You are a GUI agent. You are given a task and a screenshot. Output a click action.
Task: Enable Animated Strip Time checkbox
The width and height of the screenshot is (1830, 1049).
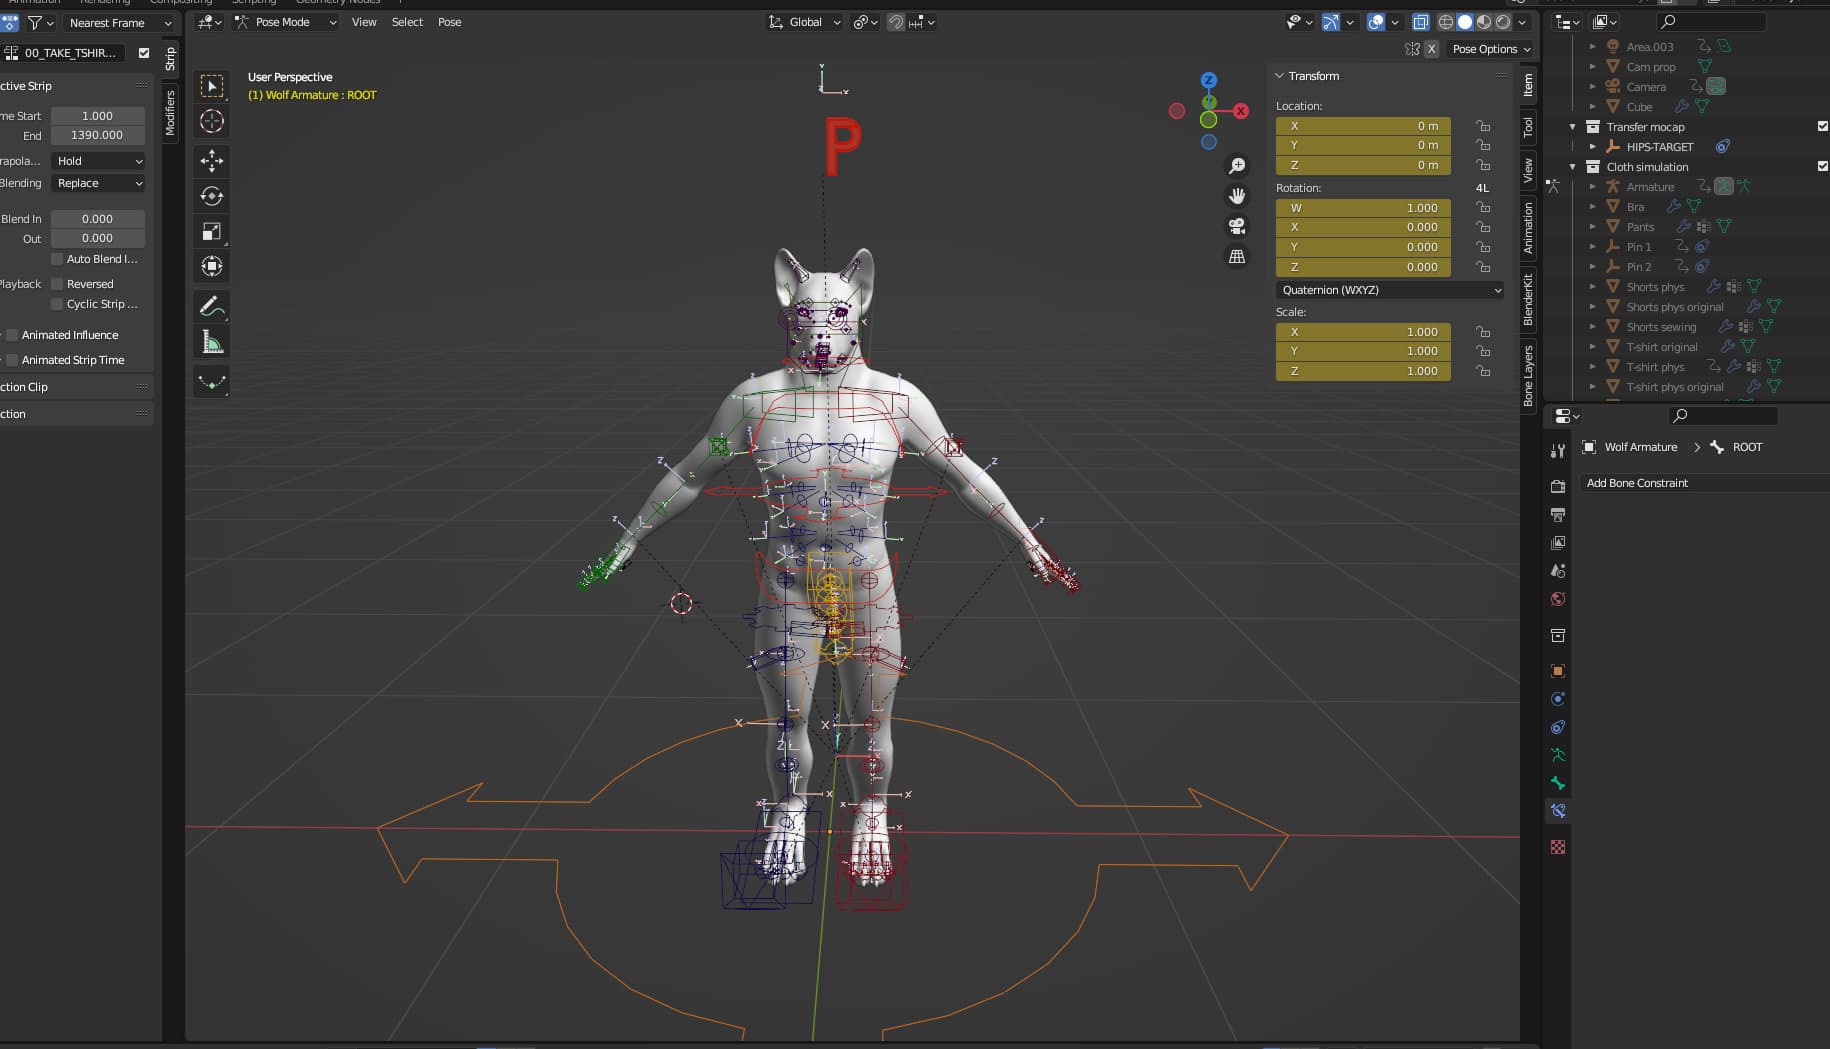coord(12,360)
